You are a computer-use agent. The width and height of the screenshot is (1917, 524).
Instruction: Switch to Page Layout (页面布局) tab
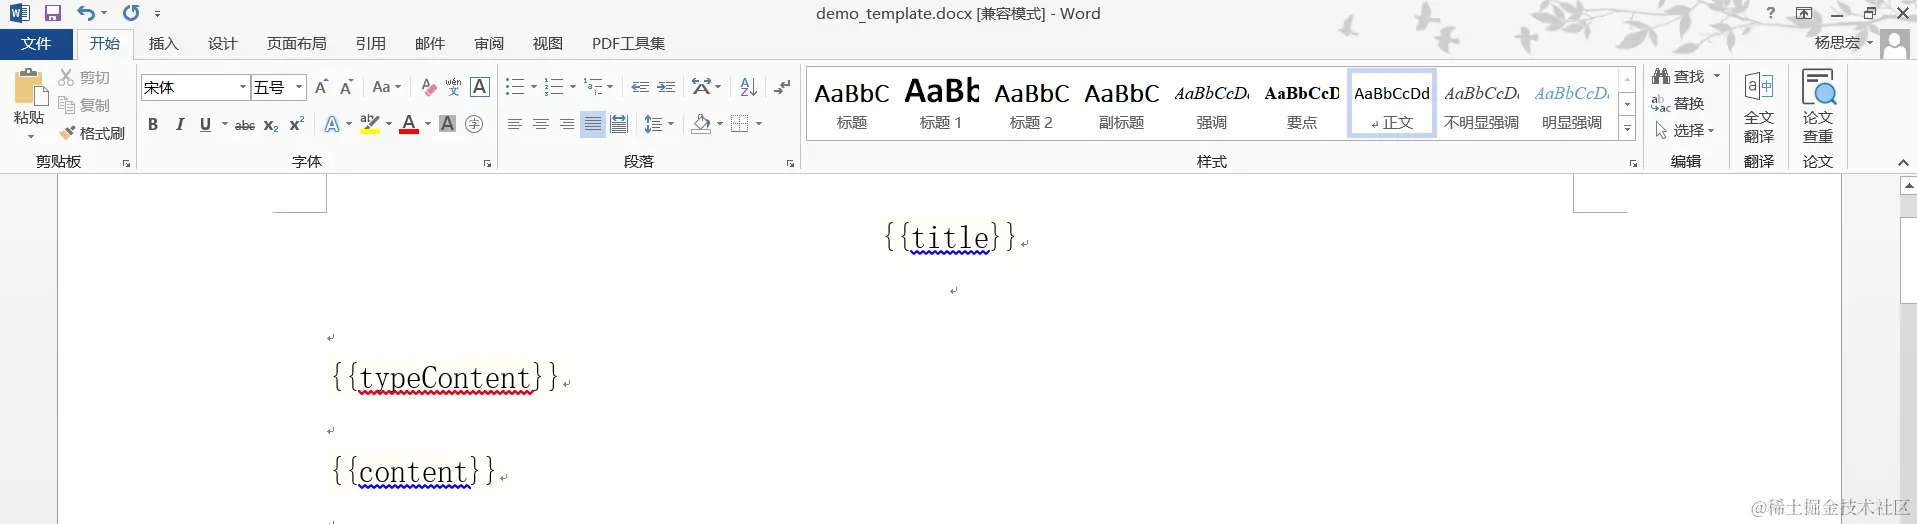pyautogui.click(x=296, y=44)
